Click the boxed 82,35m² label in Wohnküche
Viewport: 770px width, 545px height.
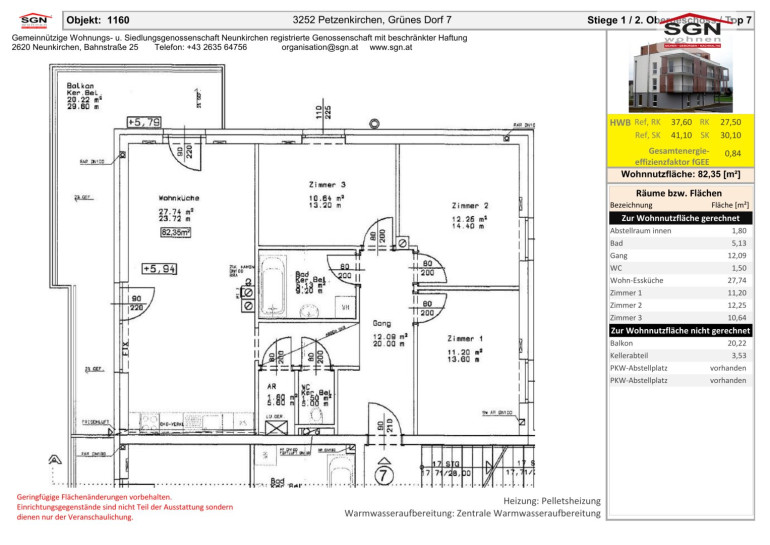pos(175,232)
